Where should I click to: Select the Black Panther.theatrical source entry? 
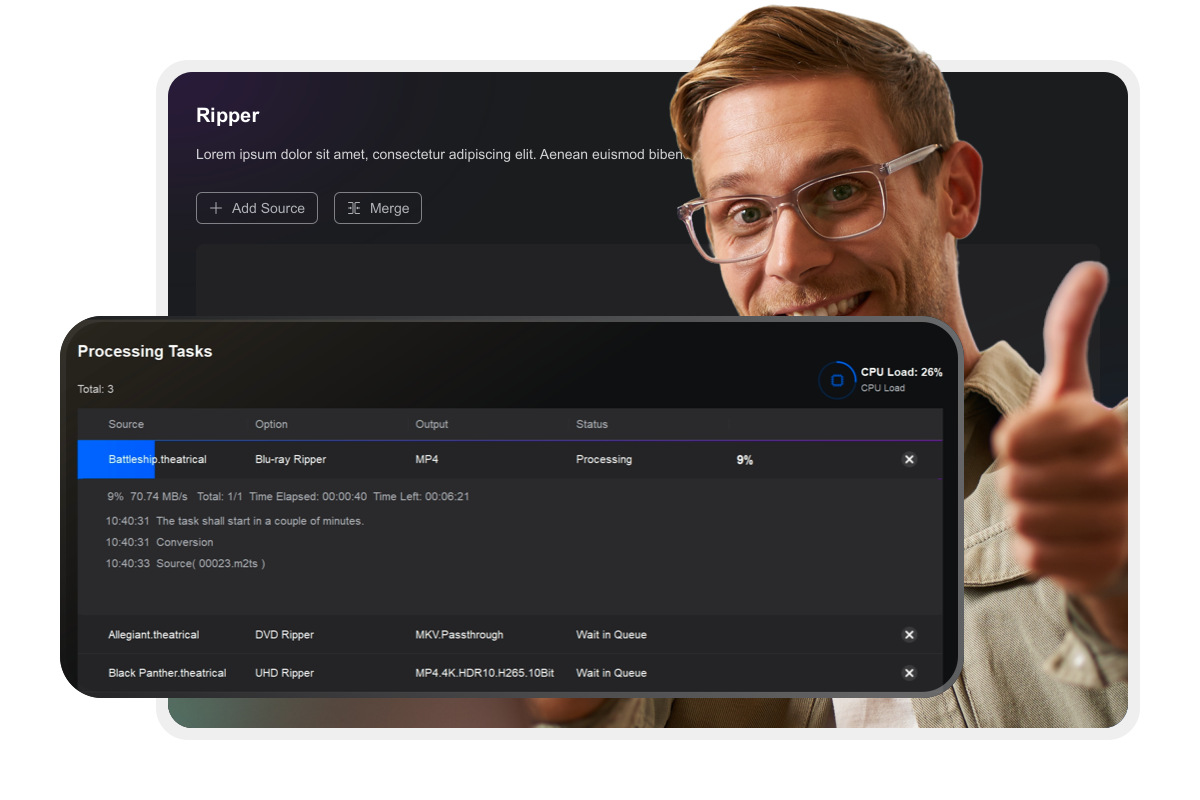tap(167, 673)
